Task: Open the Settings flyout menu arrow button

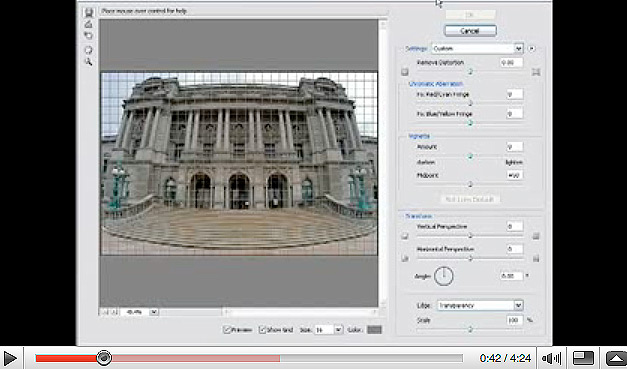Action: click(x=531, y=49)
